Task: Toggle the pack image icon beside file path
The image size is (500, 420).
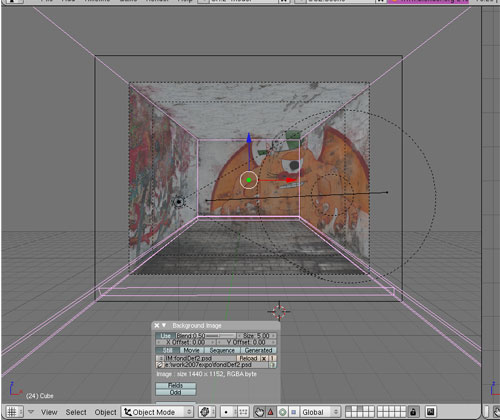Action: [160, 365]
